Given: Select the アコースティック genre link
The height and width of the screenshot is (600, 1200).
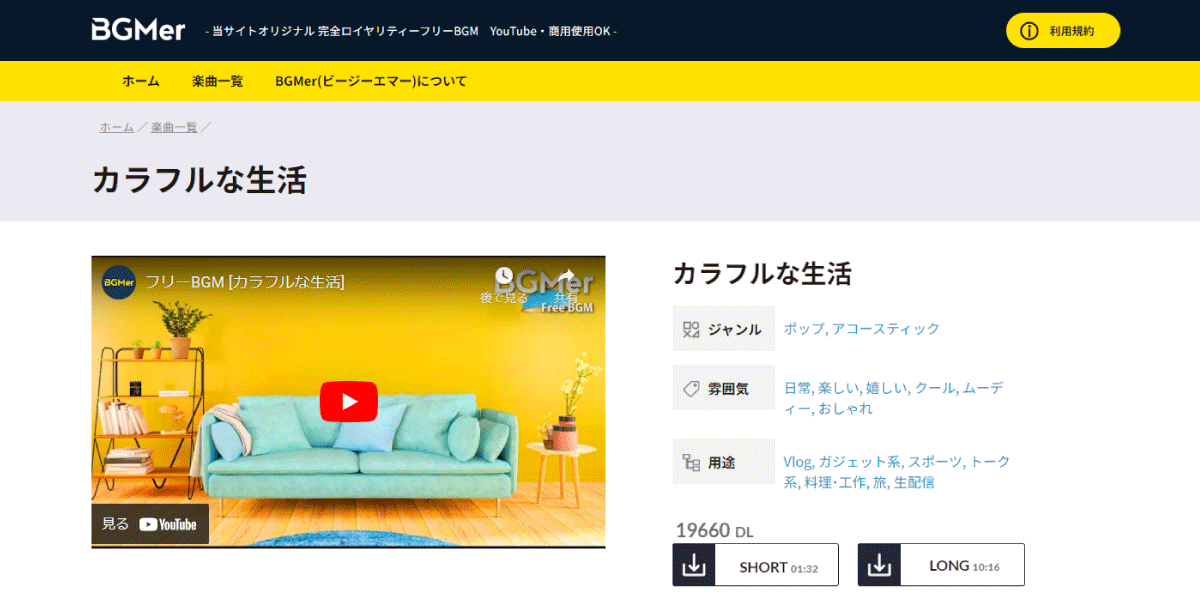Looking at the screenshot, I should (886, 329).
